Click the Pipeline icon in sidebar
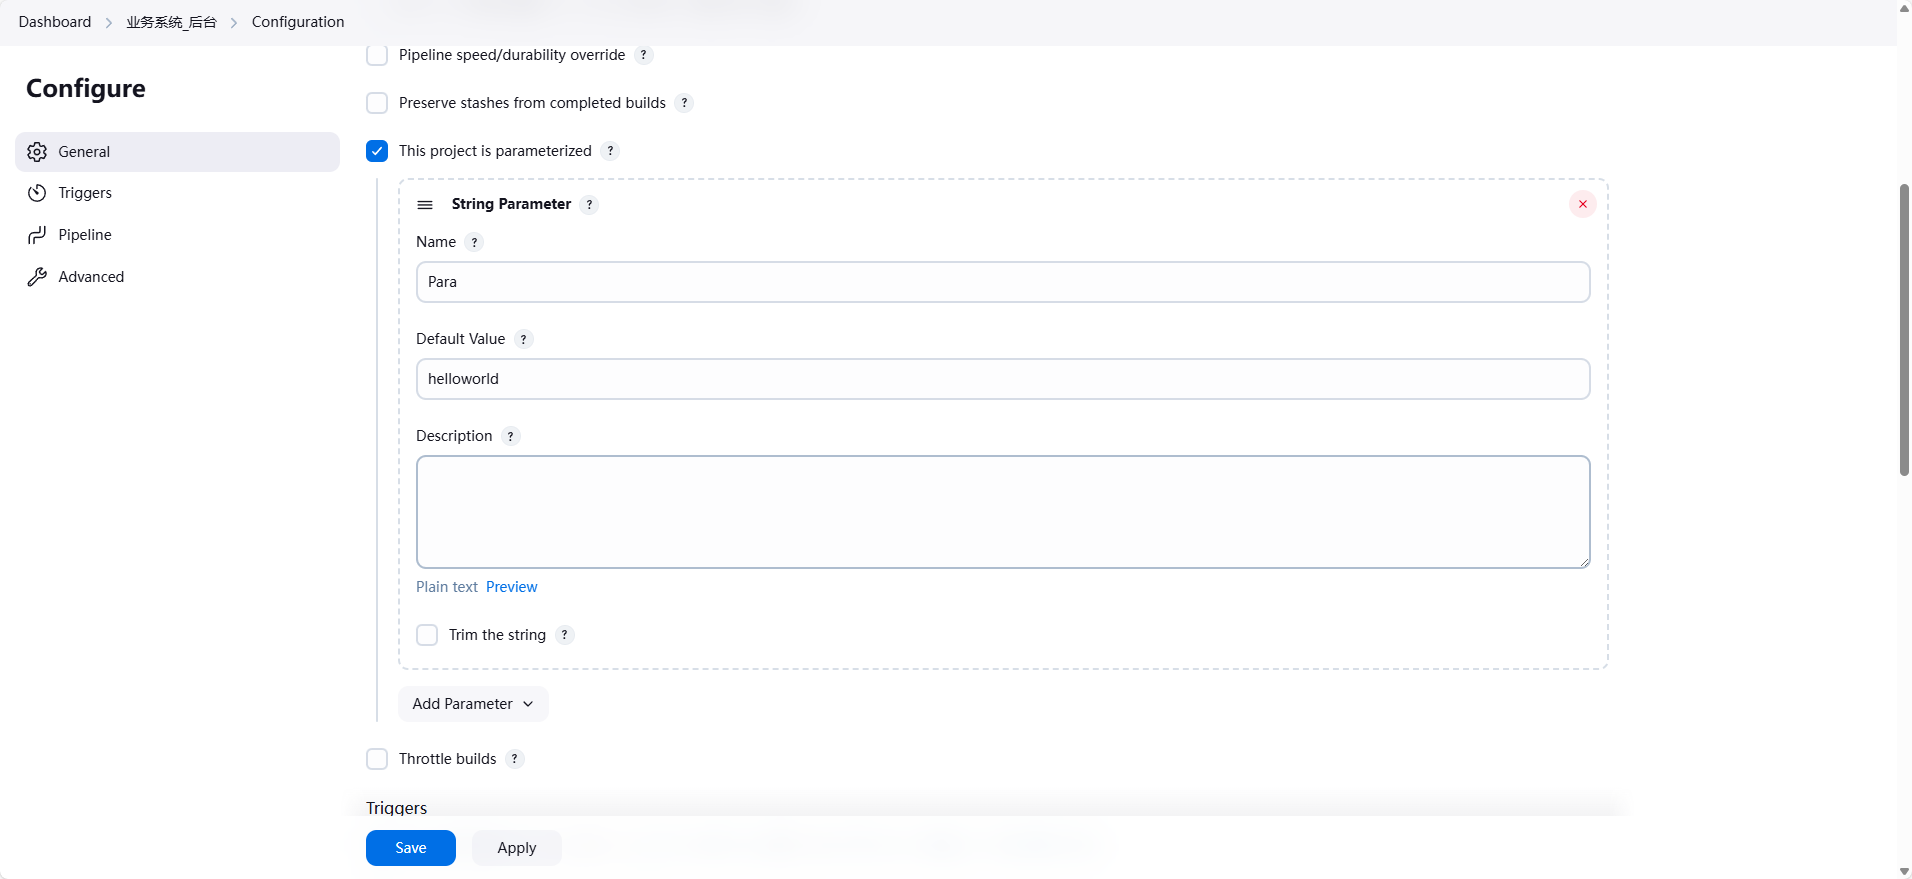This screenshot has height=879, width=1912. [x=37, y=235]
